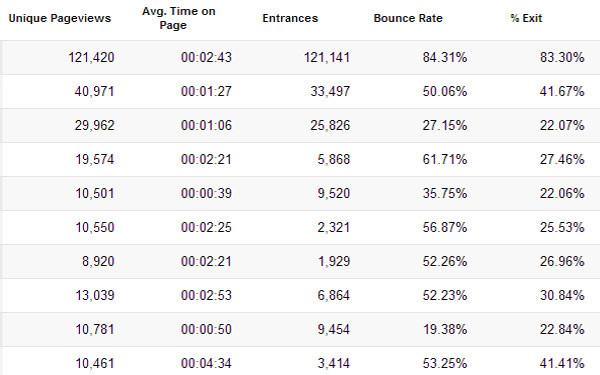This screenshot has height=375, width=600.
Task: Click unique pageviews value 10,501
Action: coord(95,194)
